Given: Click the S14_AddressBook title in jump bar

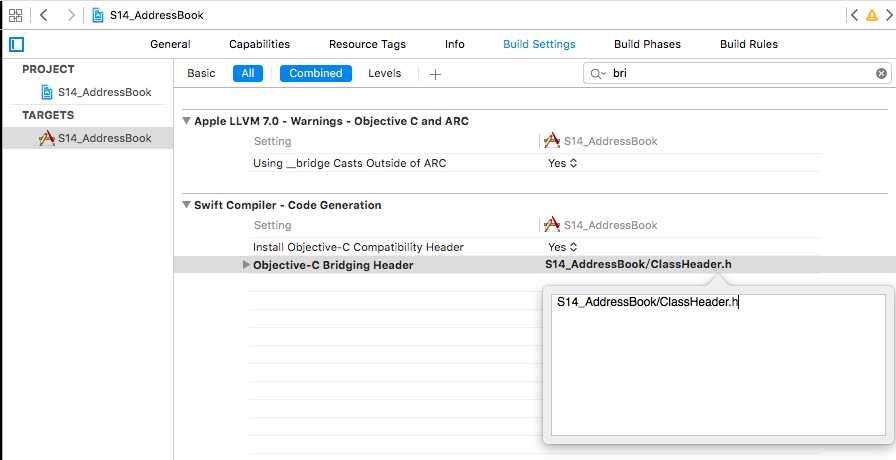Looking at the screenshot, I should tap(157, 15).
